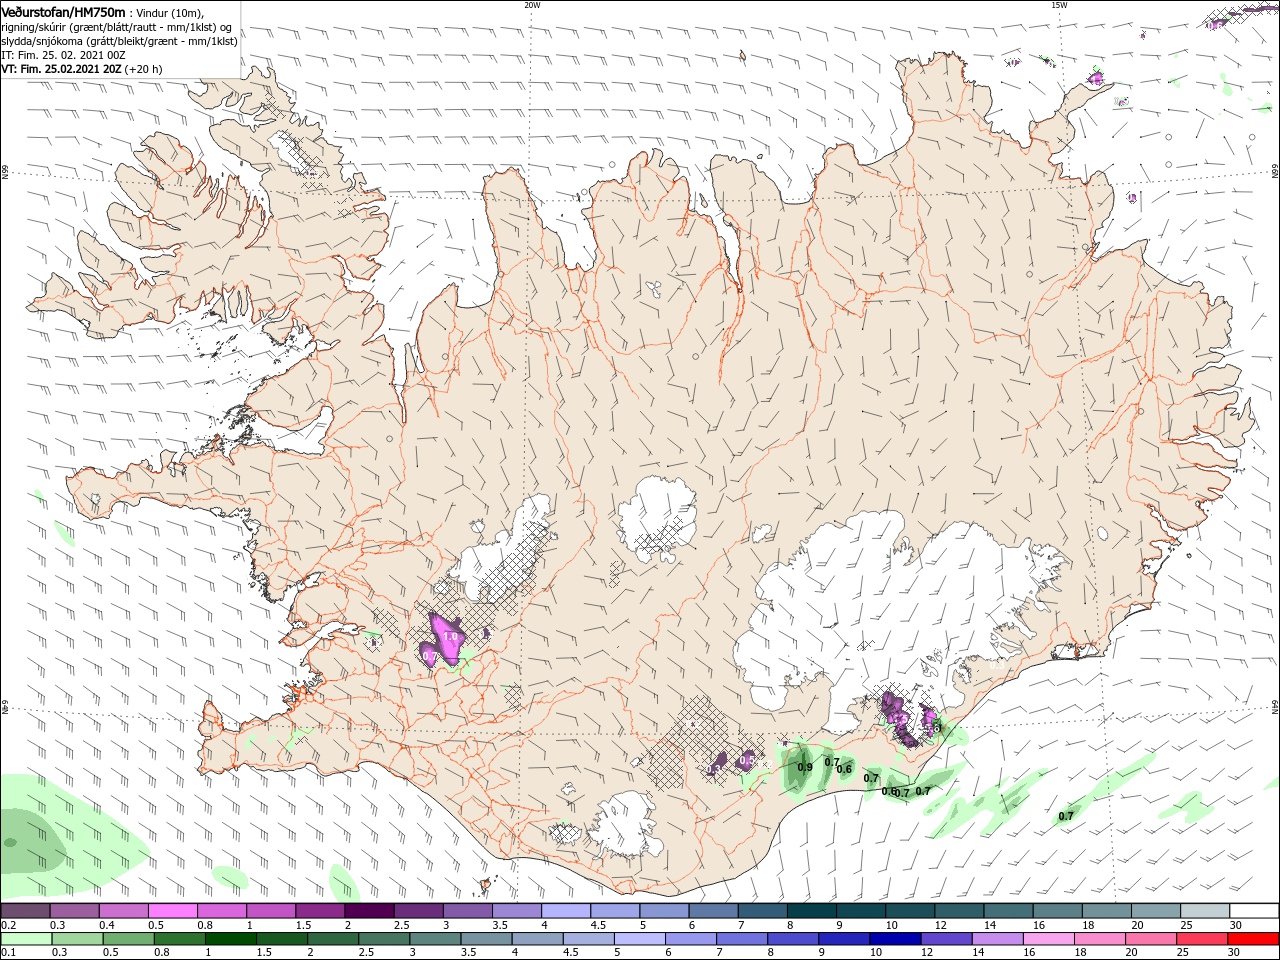
Task: Click the '1.0' precipitation value on the pink blob
Action: (x=450, y=636)
